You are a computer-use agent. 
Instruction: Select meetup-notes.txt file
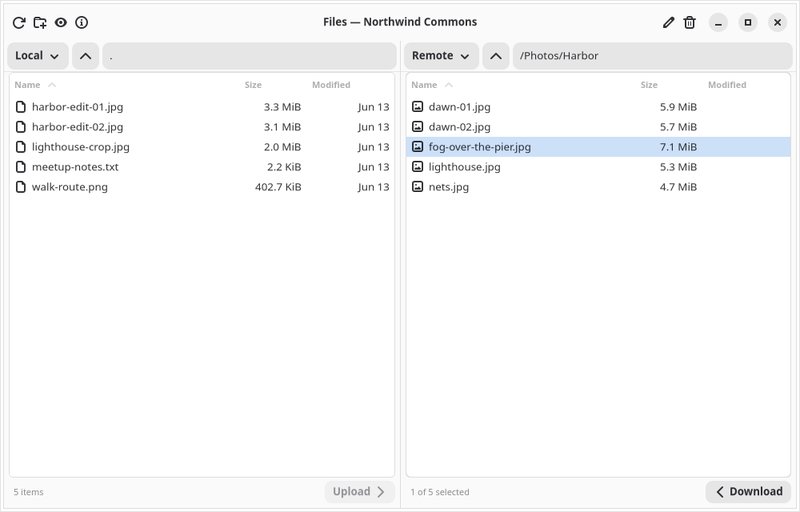[202, 167]
